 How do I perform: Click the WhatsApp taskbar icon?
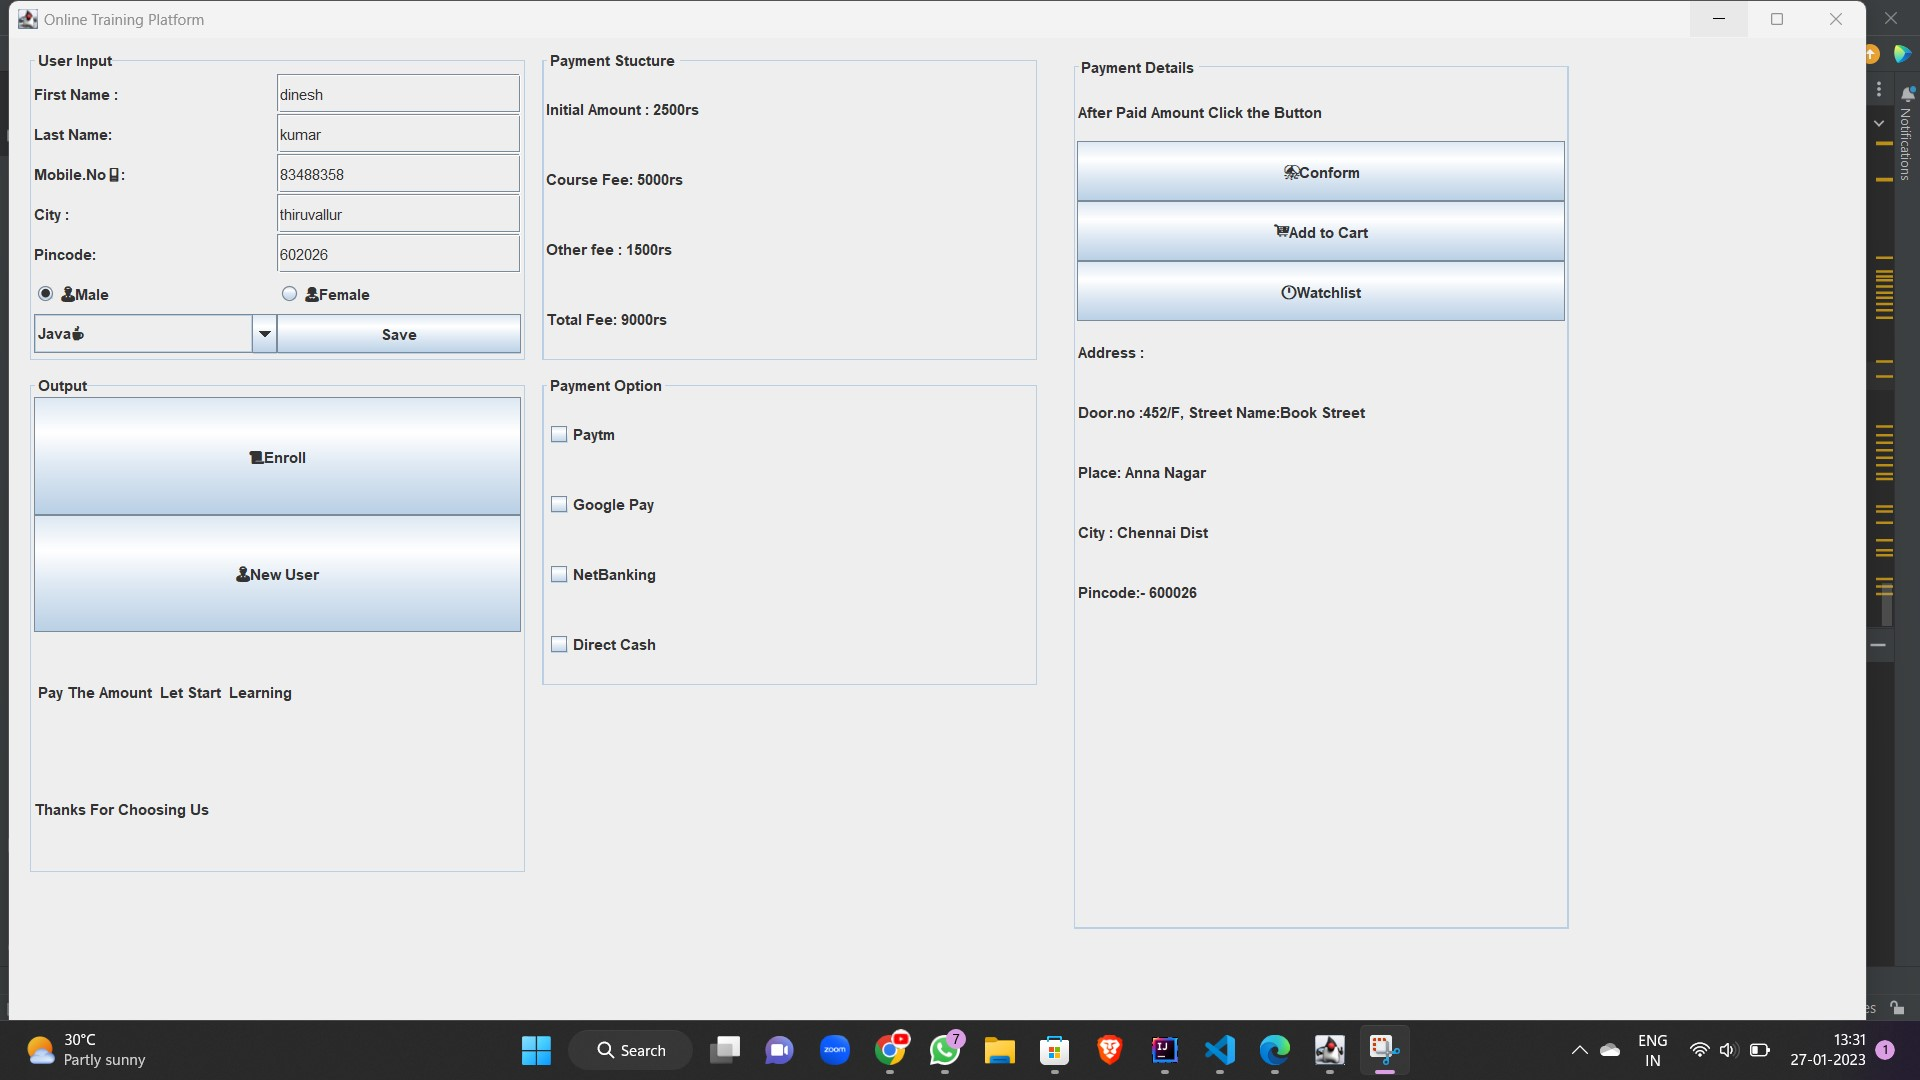click(x=944, y=1050)
